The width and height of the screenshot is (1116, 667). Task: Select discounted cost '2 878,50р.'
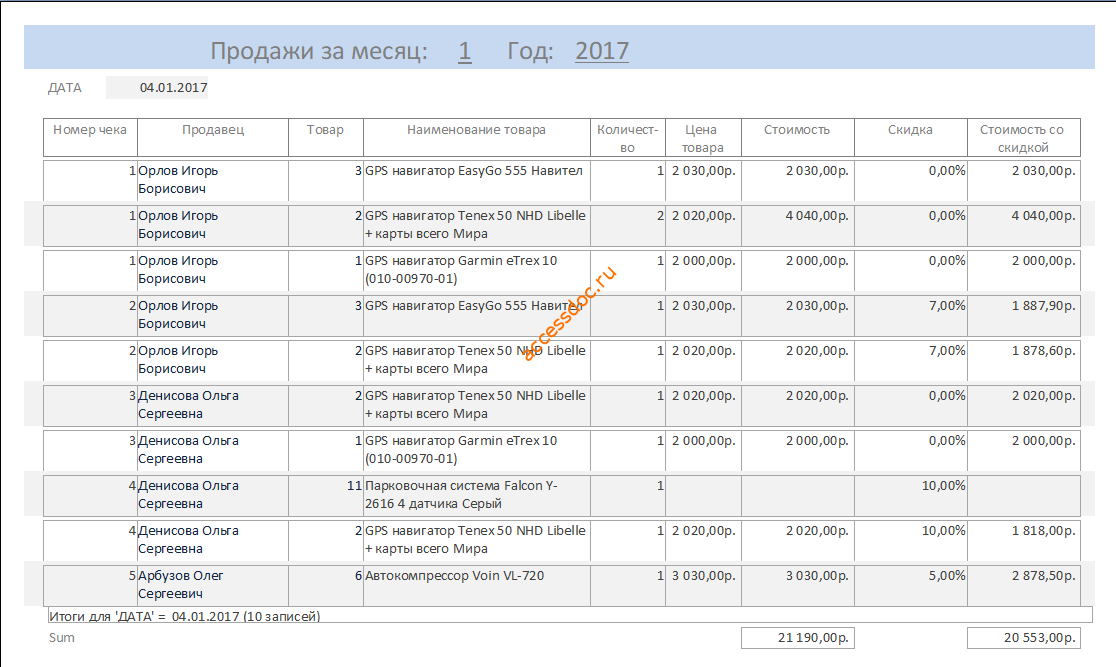coord(1023,585)
